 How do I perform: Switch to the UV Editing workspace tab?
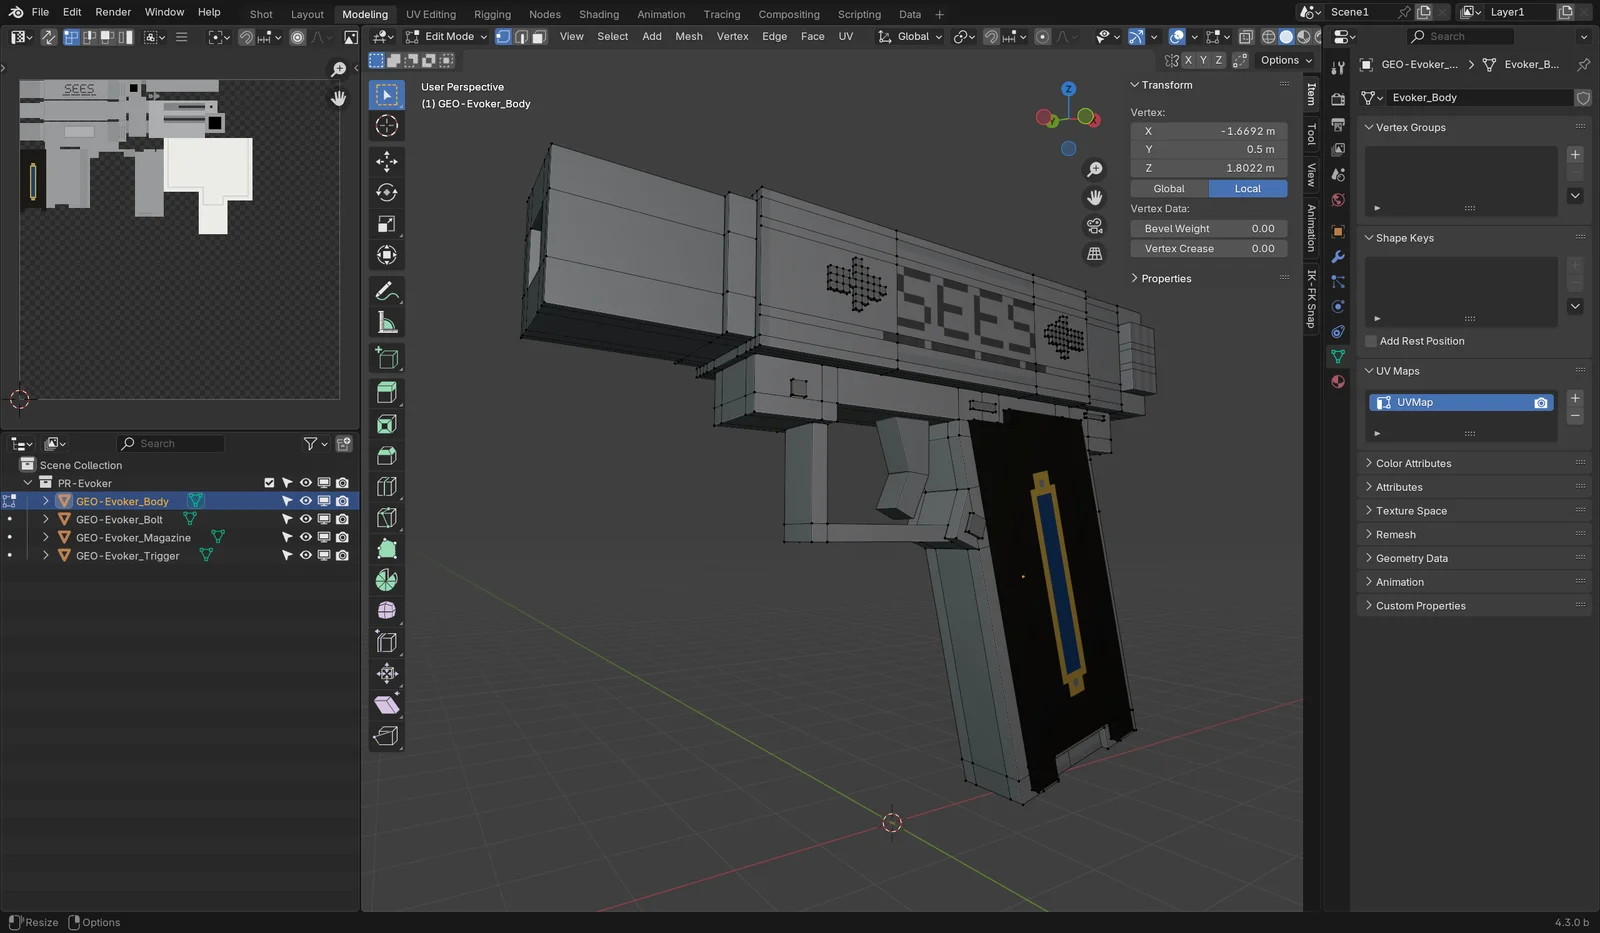click(430, 14)
